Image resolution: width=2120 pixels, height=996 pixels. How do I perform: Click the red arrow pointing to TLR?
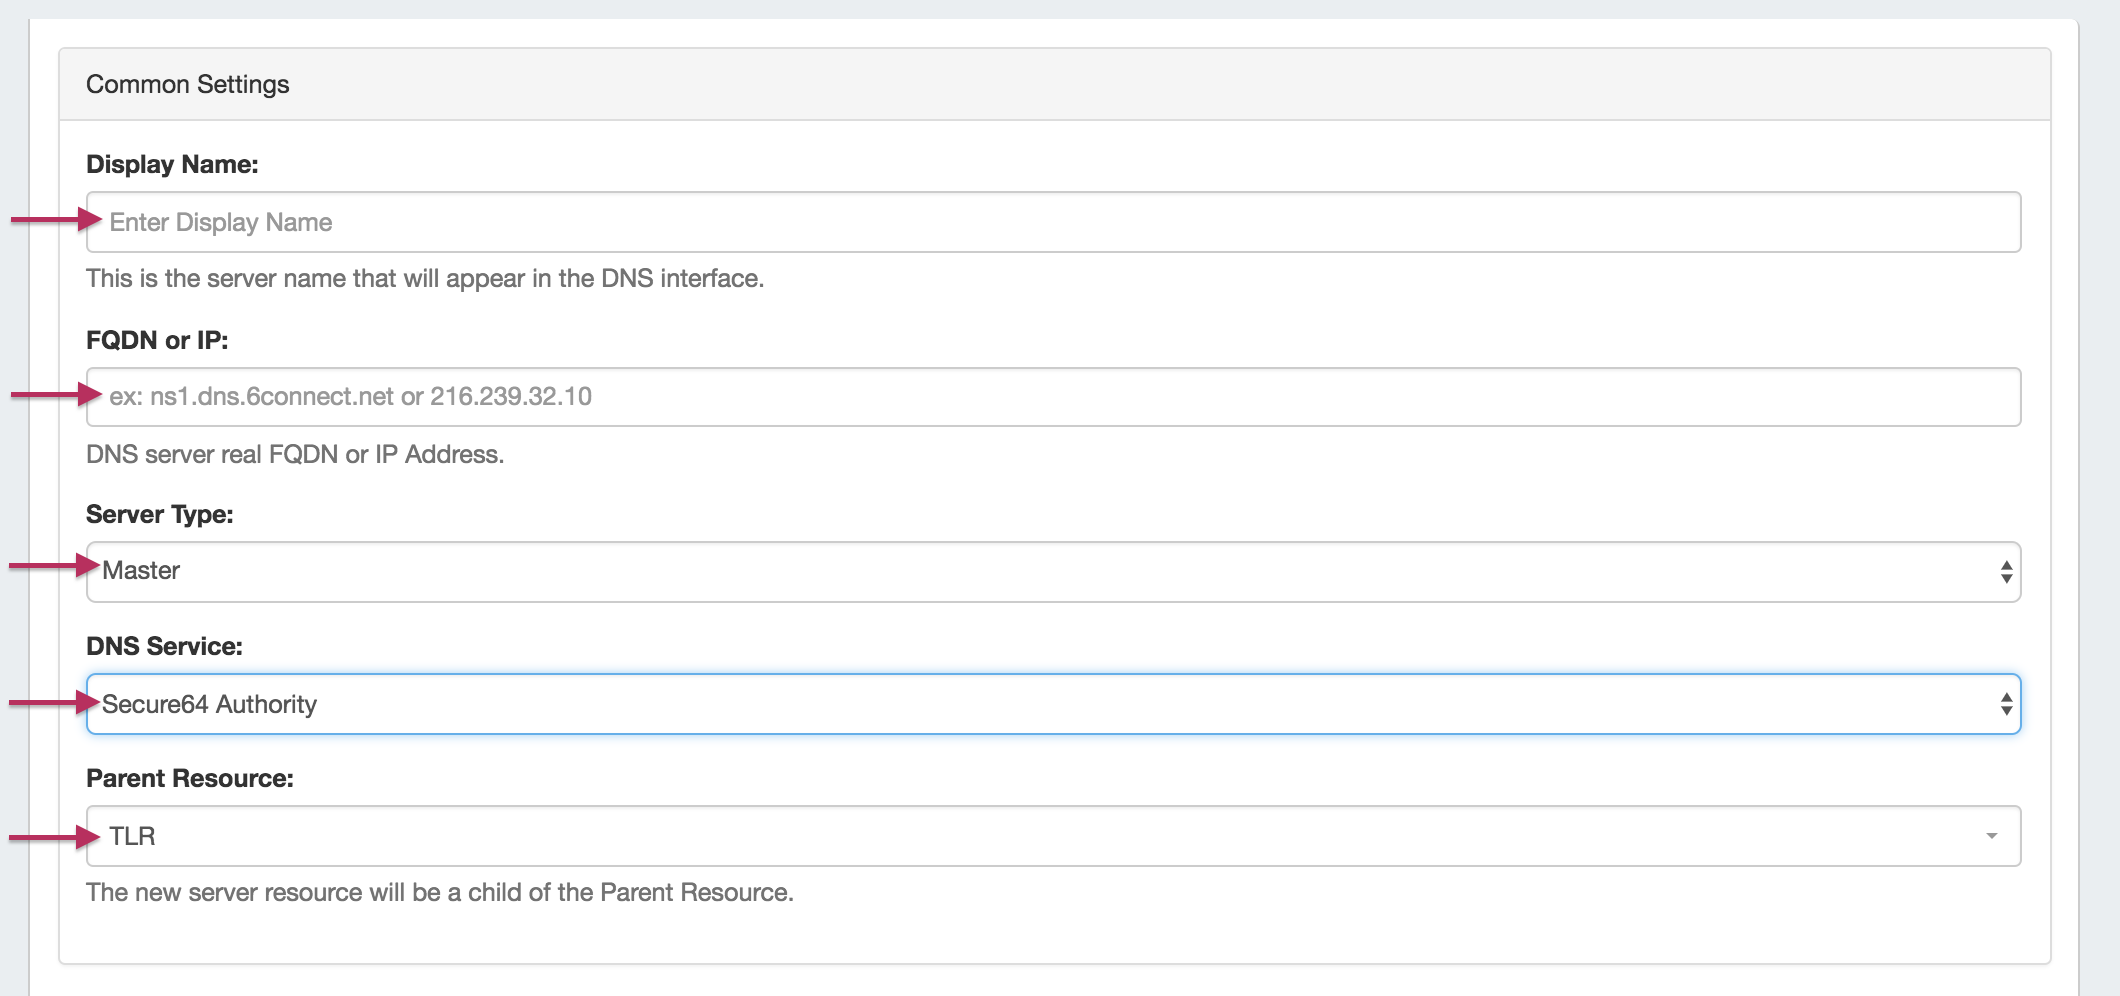tap(54, 837)
